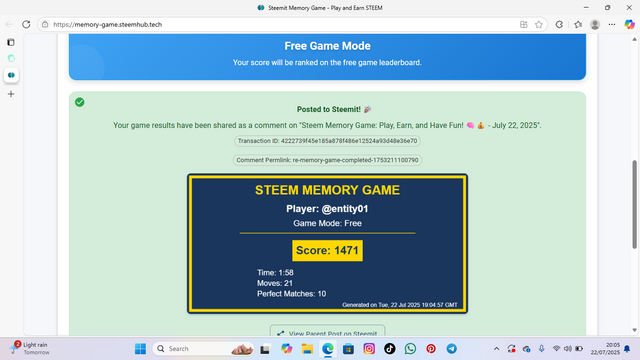Click the Free Game Mode banner heading
The image size is (640, 360).
point(327,46)
